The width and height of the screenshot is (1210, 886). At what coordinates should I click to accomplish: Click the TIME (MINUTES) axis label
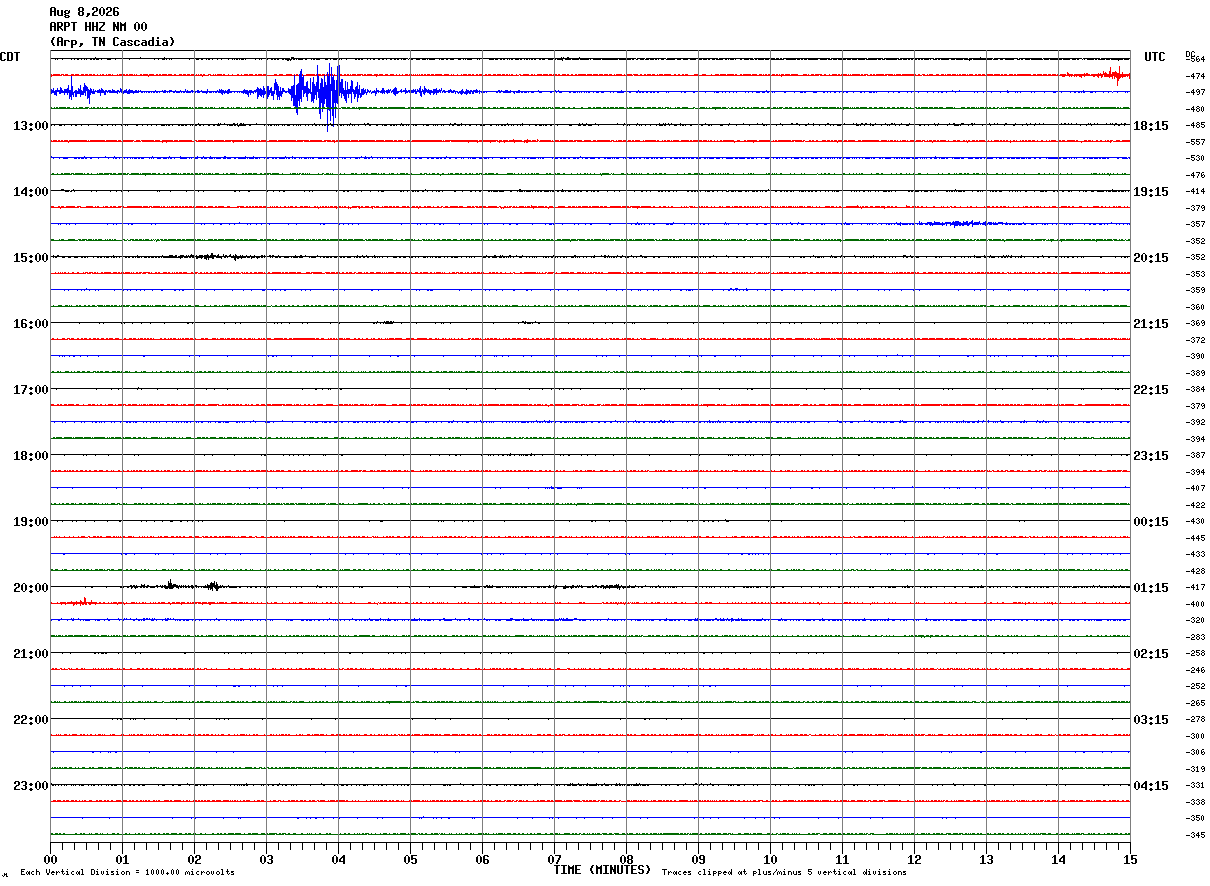602,870
